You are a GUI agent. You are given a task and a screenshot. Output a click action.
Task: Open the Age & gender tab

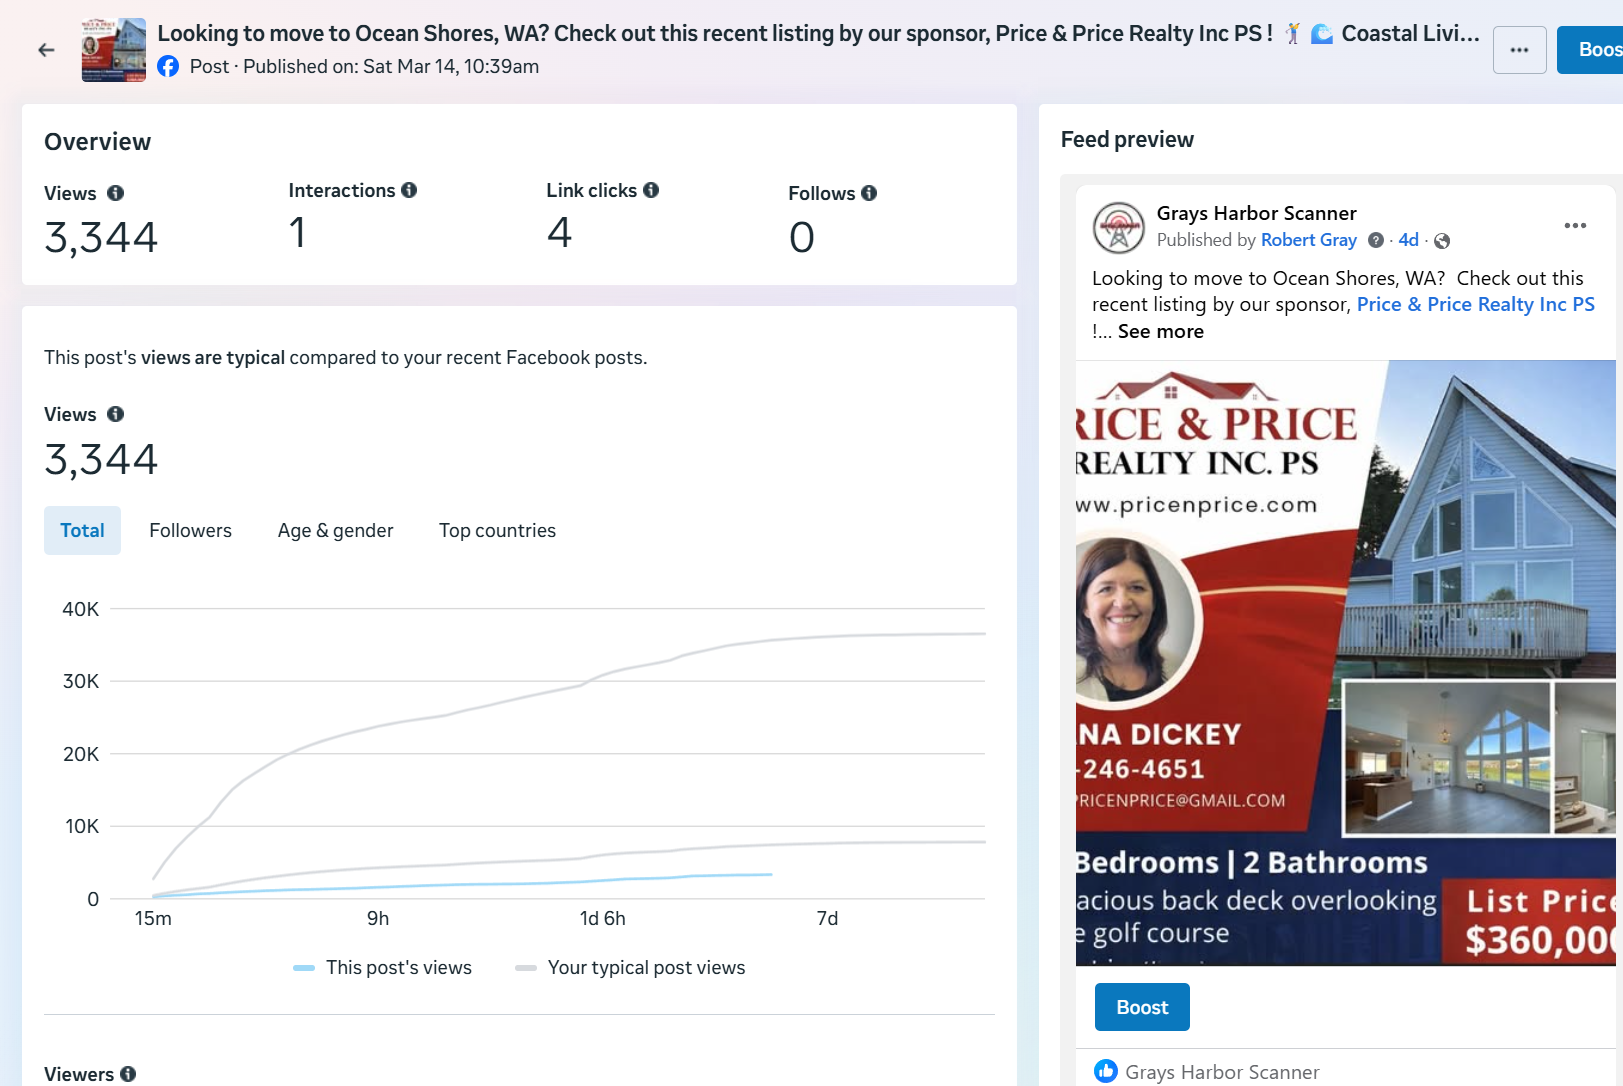[x=335, y=531]
